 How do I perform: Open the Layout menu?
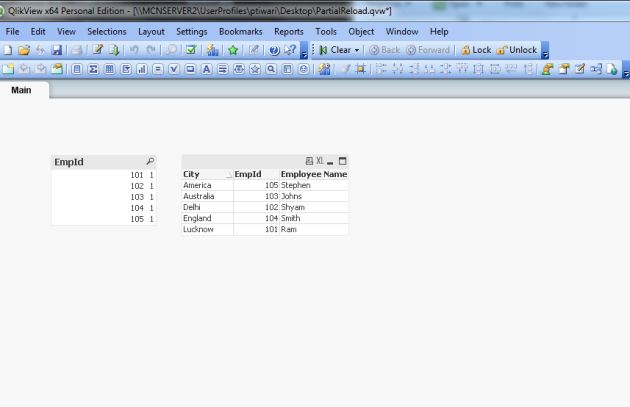pyautogui.click(x=151, y=31)
